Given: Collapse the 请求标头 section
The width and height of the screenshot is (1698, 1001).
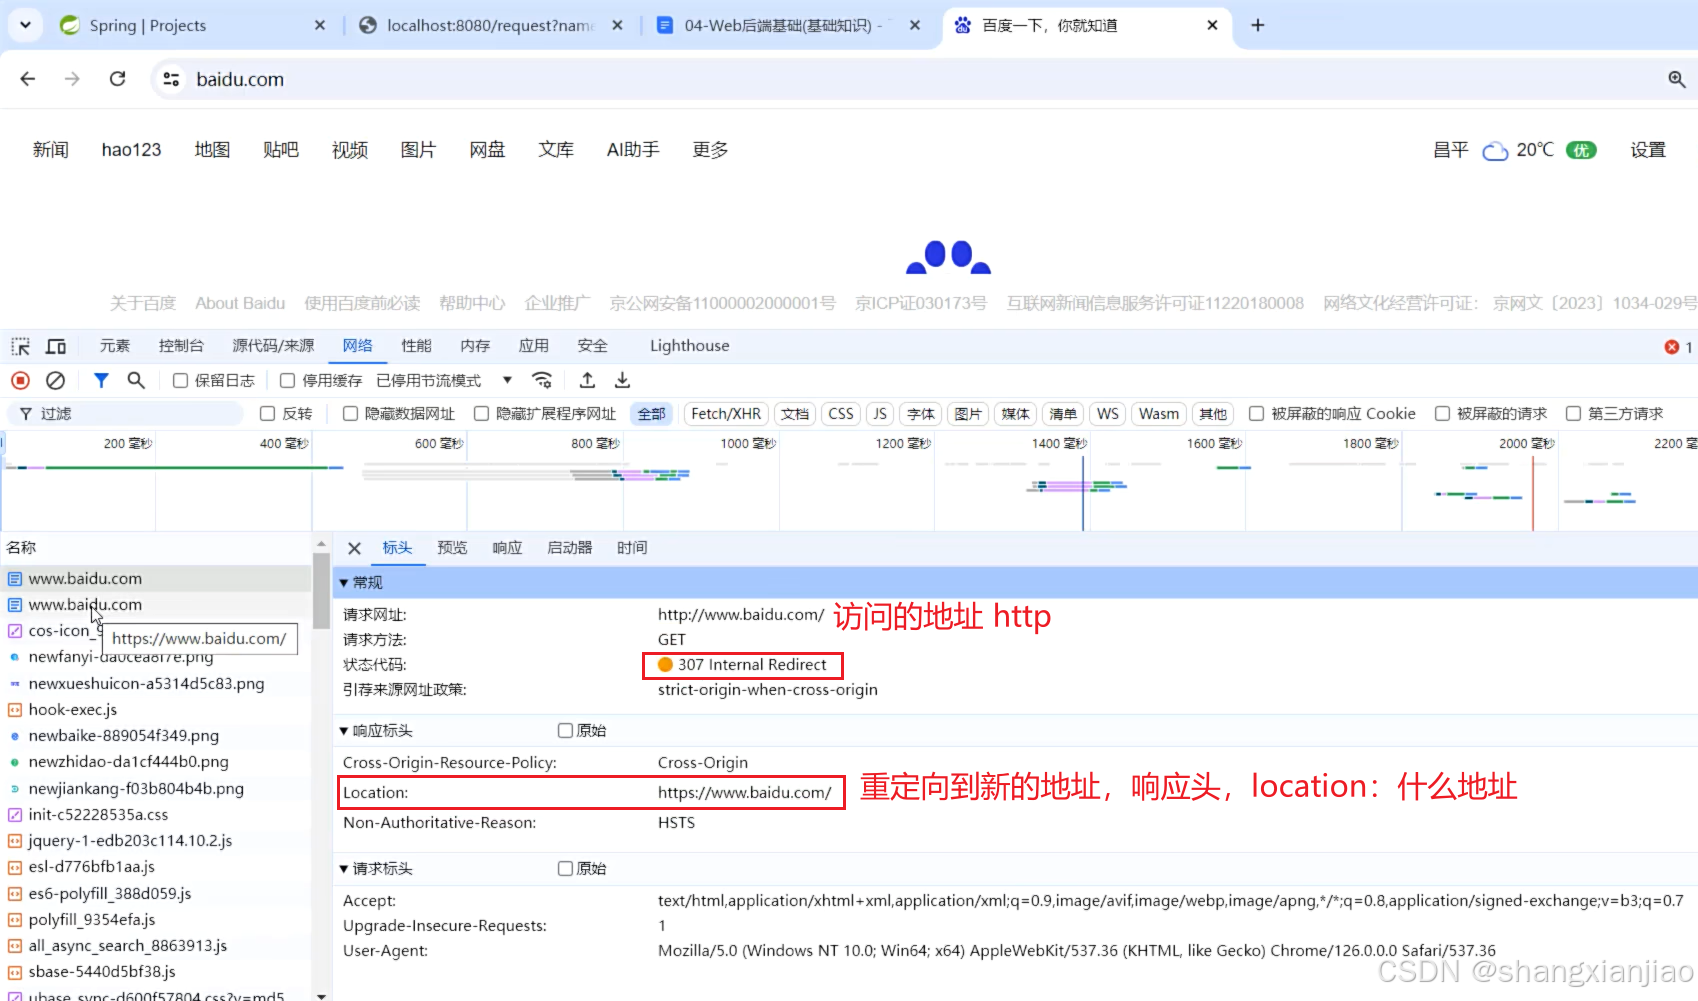Looking at the screenshot, I should (x=344, y=869).
